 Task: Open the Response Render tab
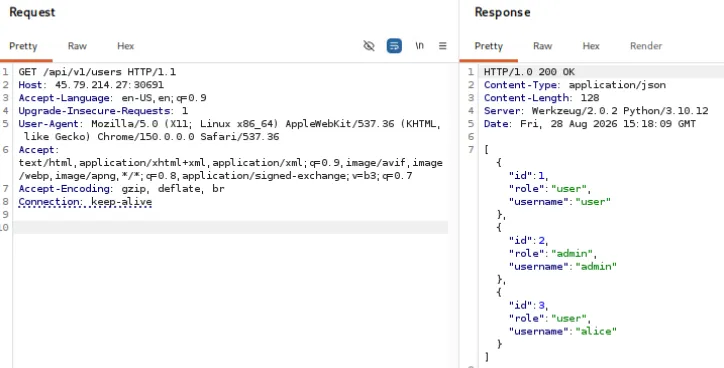(x=646, y=46)
